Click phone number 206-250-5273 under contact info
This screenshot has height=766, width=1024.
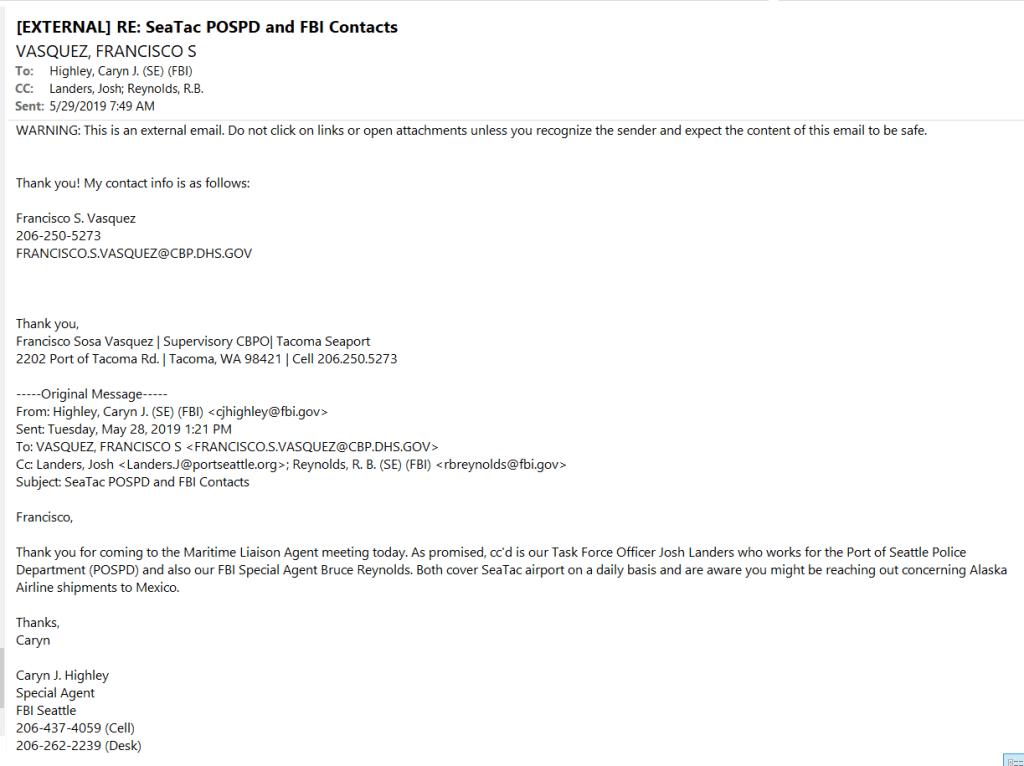point(58,236)
